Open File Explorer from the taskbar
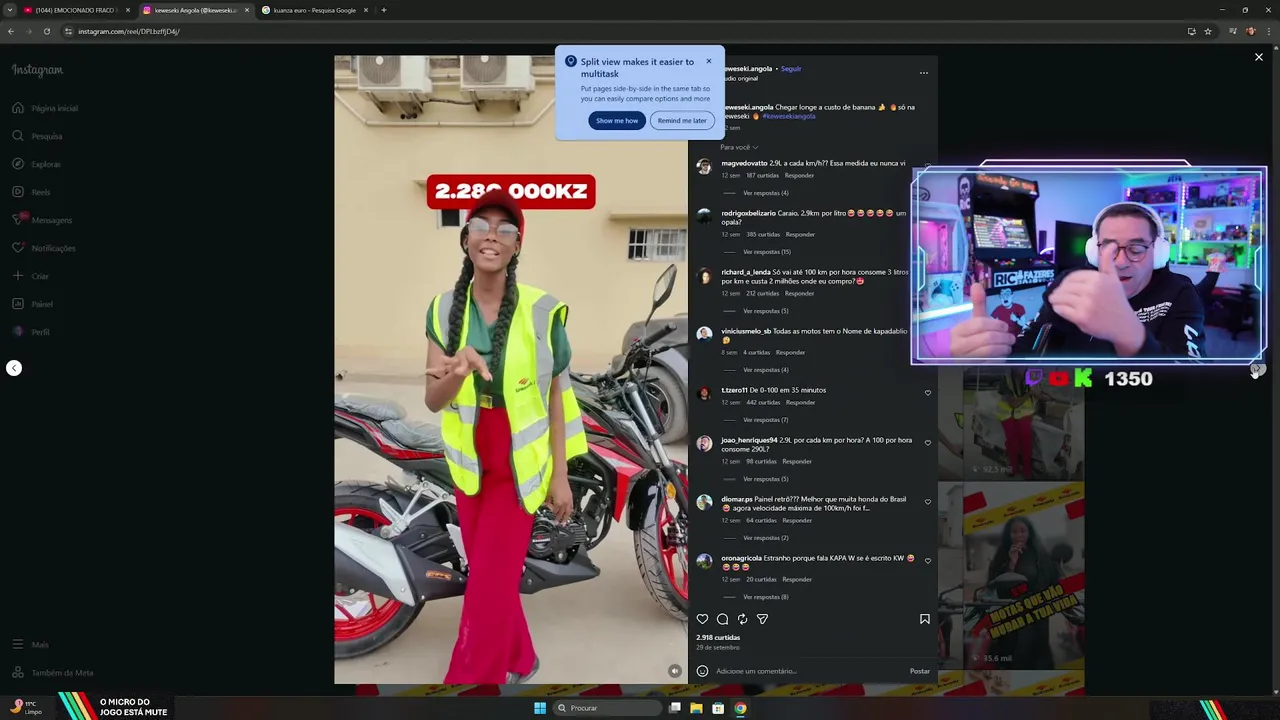 [x=696, y=708]
